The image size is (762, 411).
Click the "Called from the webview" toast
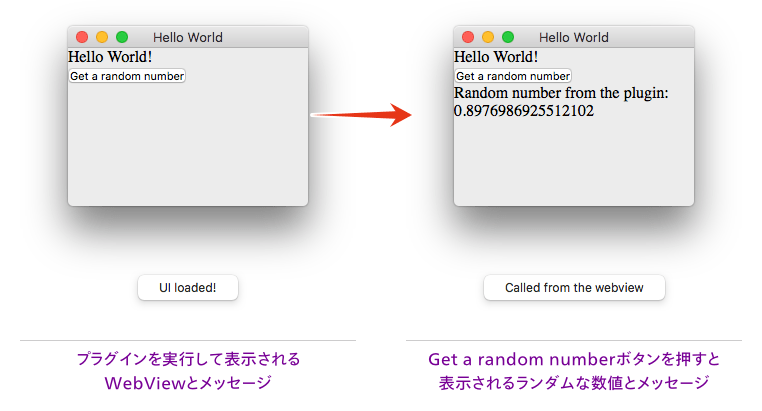point(573,288)
